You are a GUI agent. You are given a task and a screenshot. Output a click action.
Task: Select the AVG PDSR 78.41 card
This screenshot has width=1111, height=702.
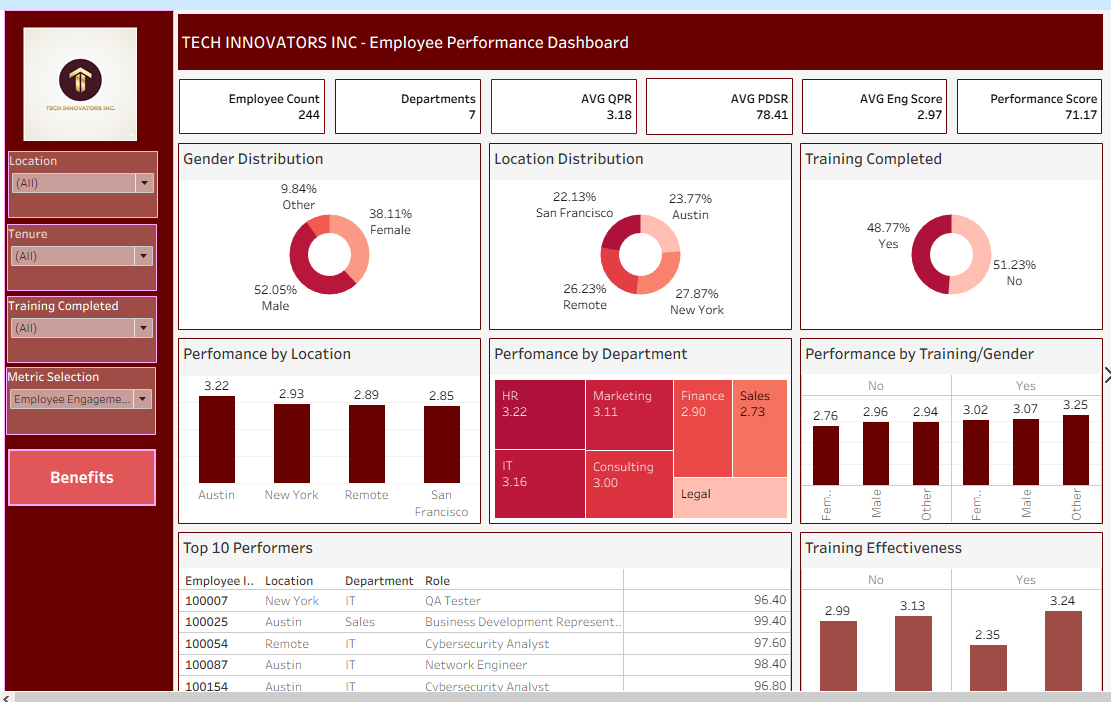(719, 106)
